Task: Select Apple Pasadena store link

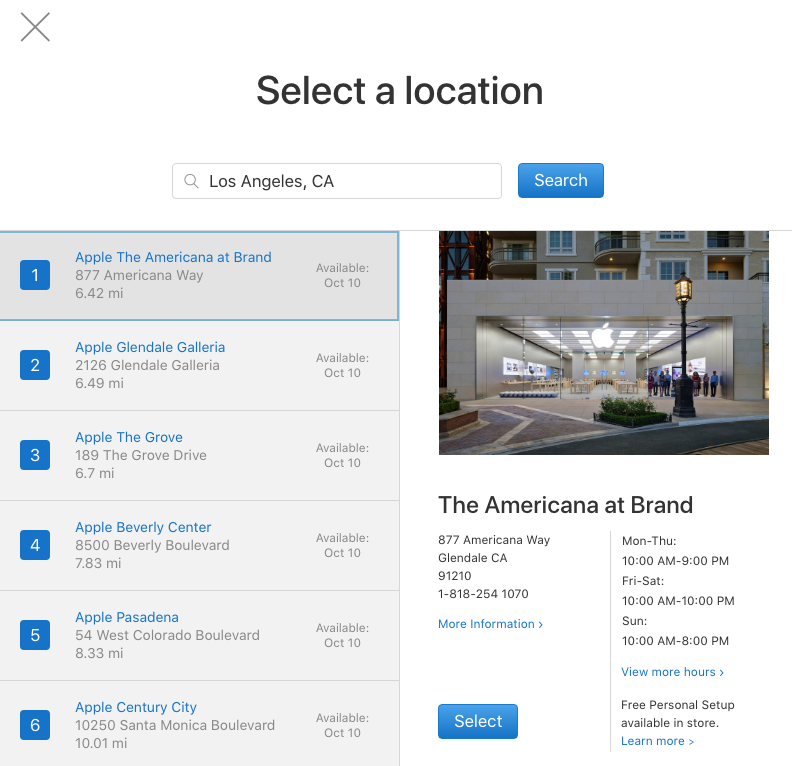Action: 127,617
